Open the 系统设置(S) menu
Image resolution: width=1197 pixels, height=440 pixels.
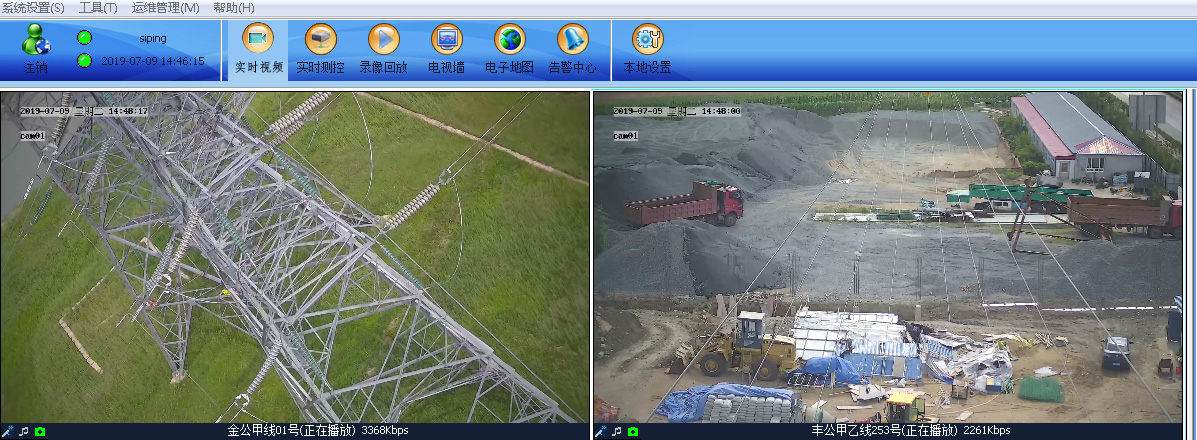[x=34, y=8]
